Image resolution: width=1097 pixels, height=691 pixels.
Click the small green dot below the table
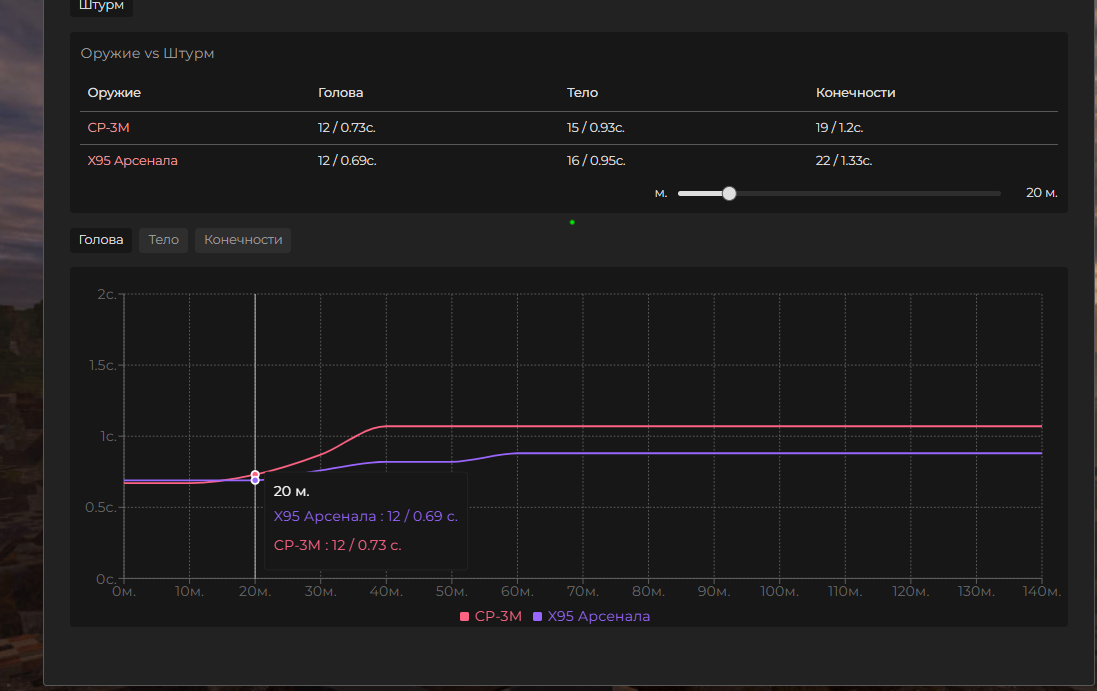(x=572, y=222)
